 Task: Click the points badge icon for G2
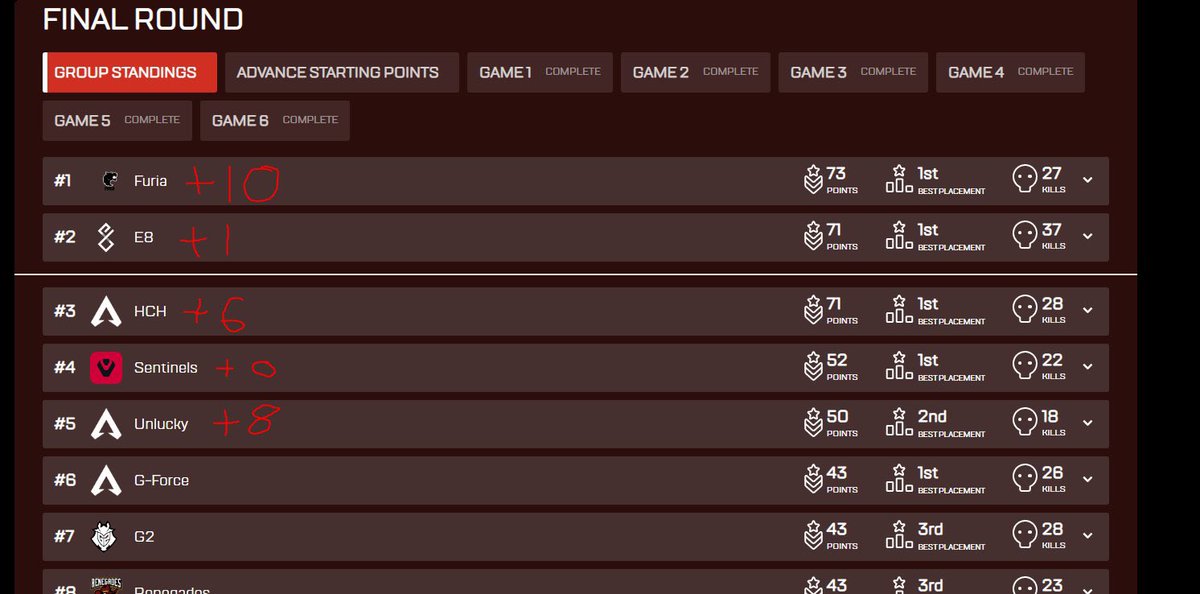(x=813, y=535)
